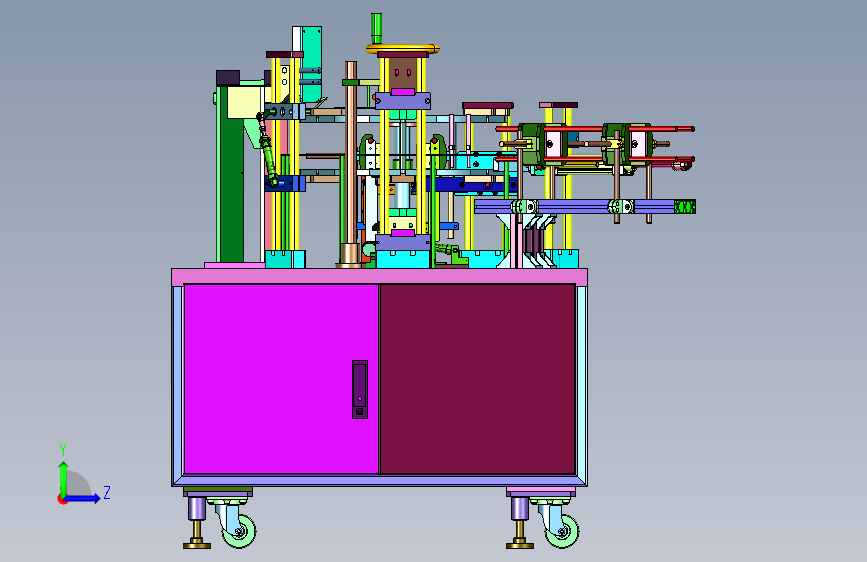
Task: Select the purple door latch handle
Action: 360,389
